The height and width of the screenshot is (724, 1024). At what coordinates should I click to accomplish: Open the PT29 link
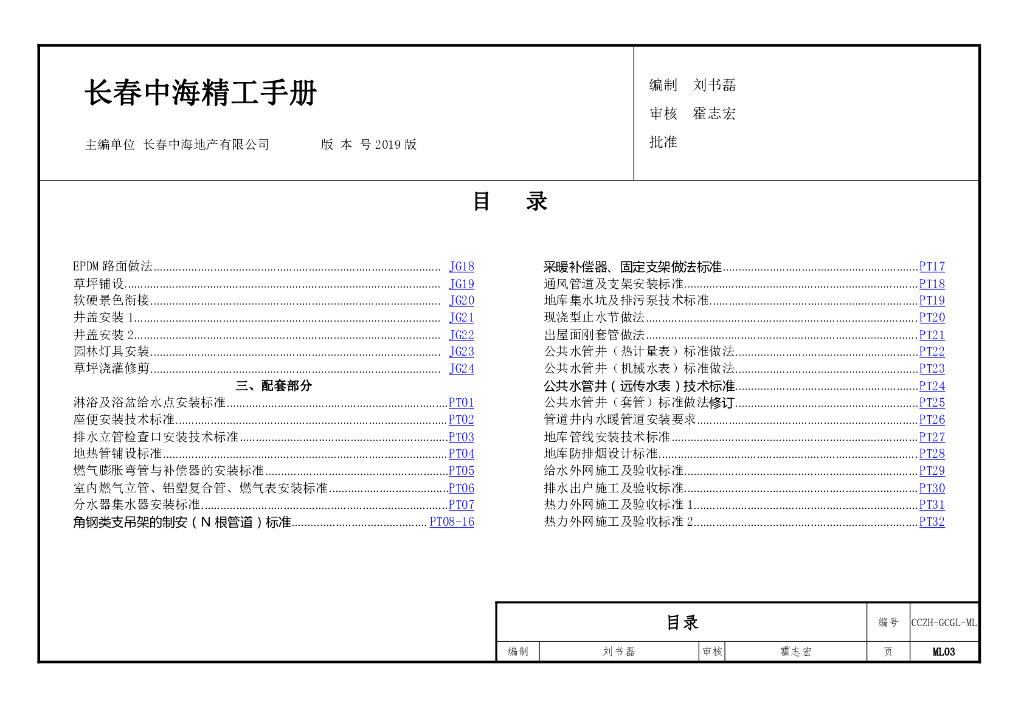coord(932,471)
